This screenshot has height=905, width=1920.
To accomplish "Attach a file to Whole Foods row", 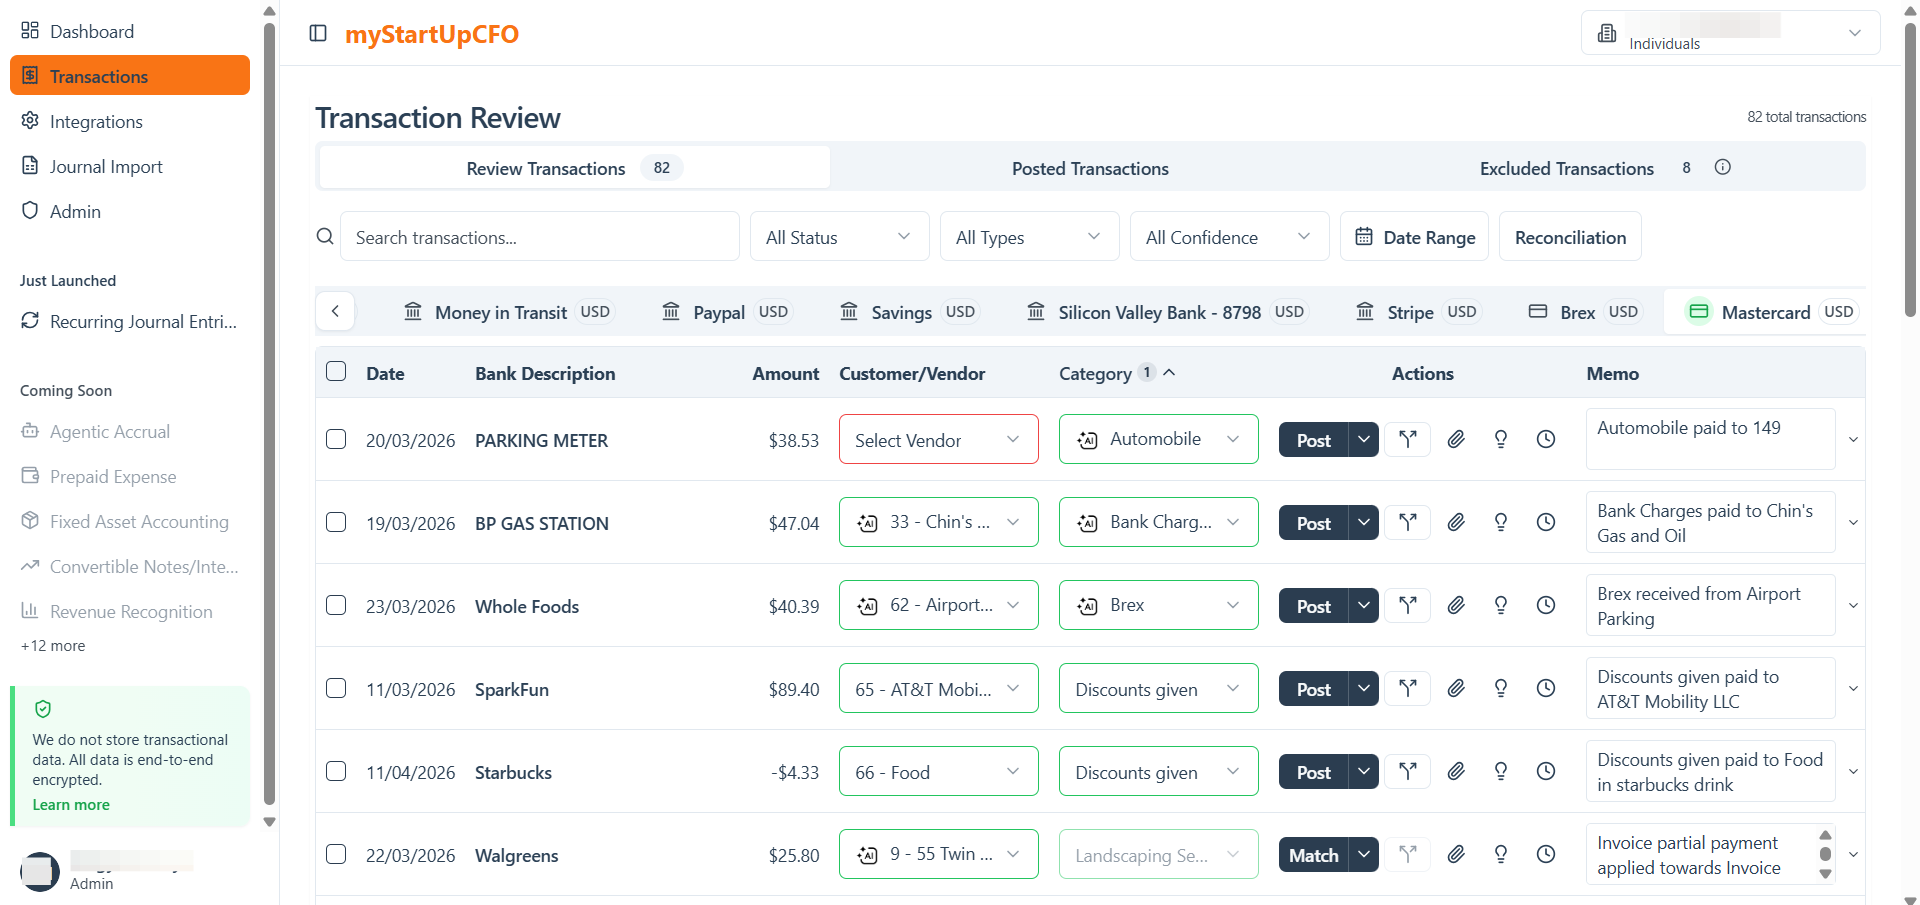I will pos(1456,605).
